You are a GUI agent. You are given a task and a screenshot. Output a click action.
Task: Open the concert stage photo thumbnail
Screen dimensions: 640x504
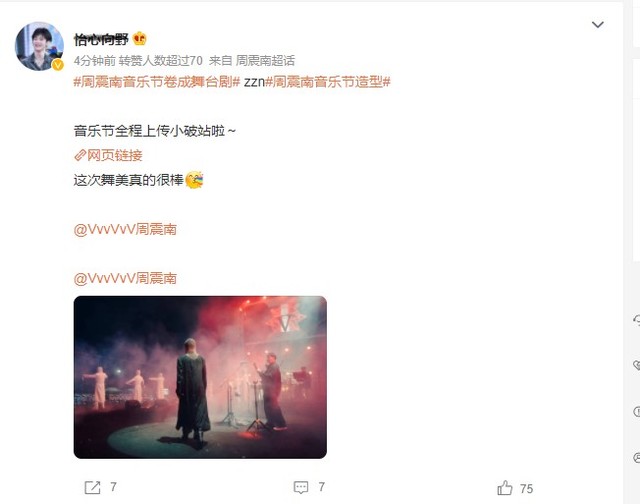[x=200, y=377]
